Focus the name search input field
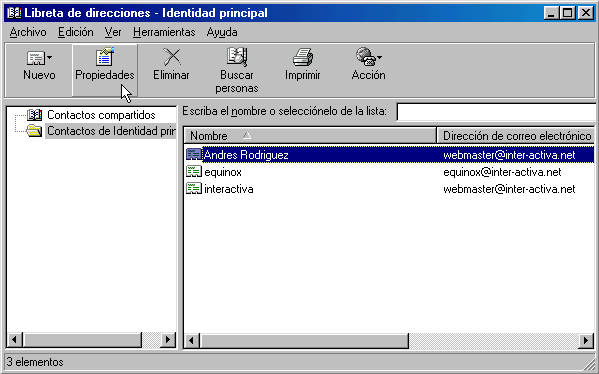 pos(496,112)
